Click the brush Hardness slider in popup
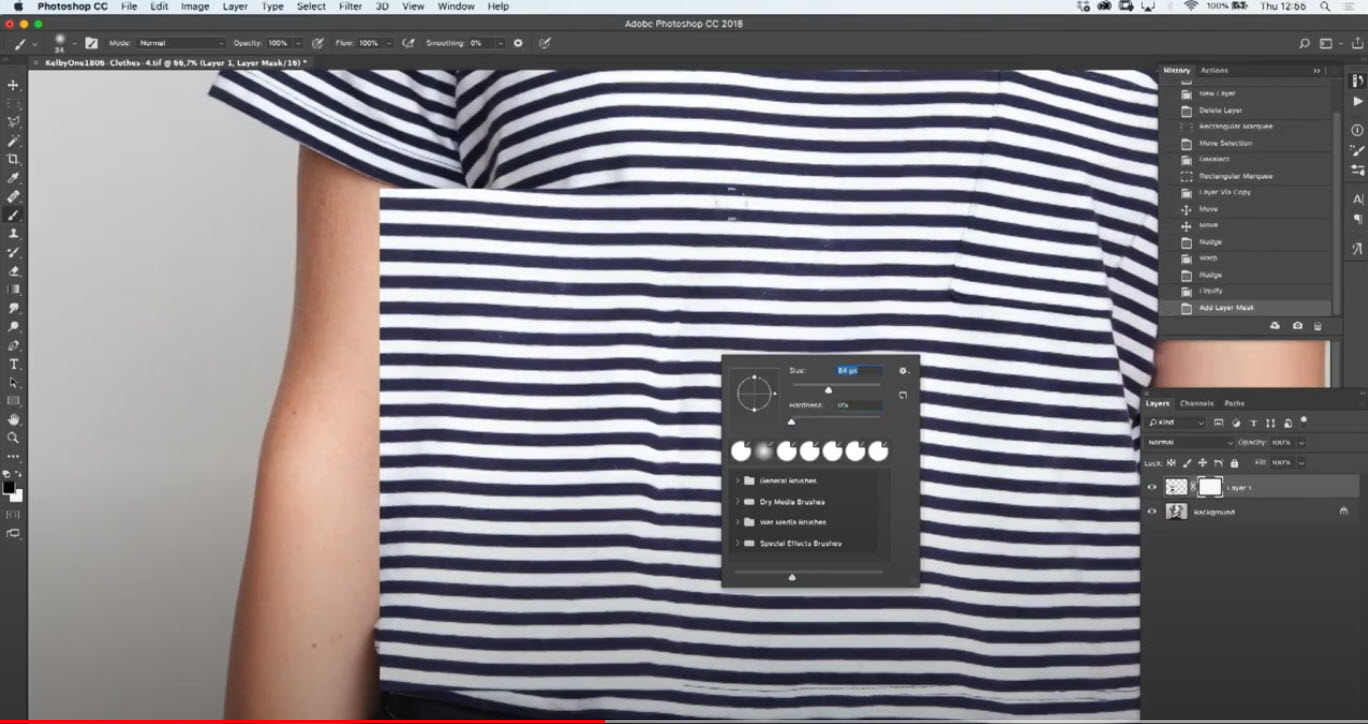Viewport: 1368px width, 724px height. [836, 420]
